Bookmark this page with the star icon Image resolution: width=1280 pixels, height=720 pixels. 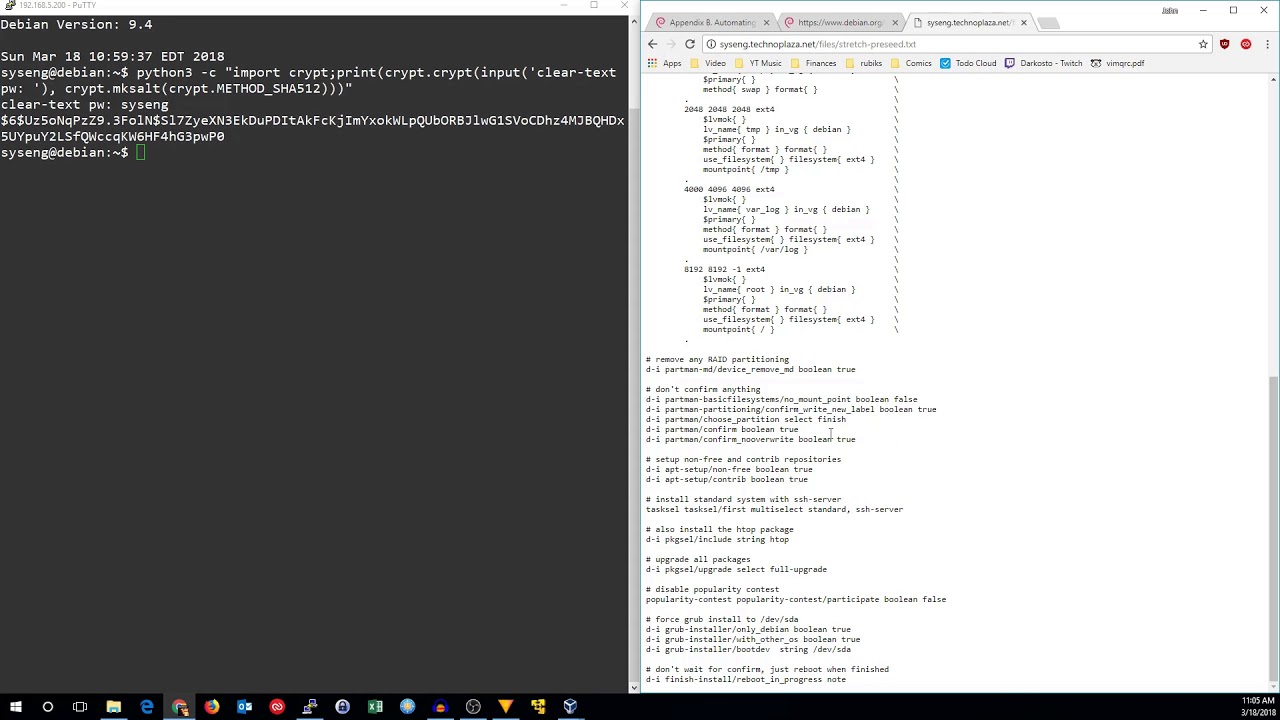tap(1203, 44)
